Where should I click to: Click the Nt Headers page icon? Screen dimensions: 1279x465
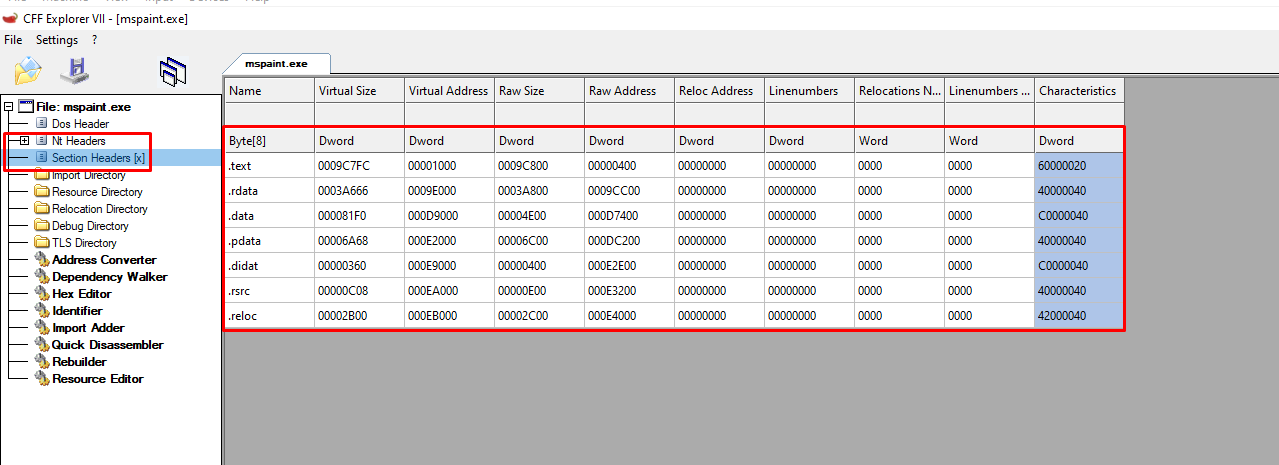click(x=42, y=140)
